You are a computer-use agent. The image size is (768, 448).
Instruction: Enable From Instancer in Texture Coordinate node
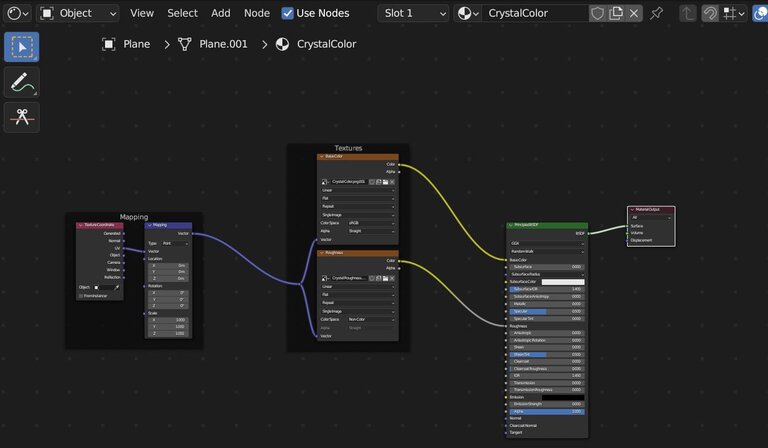tap(81, 295)
